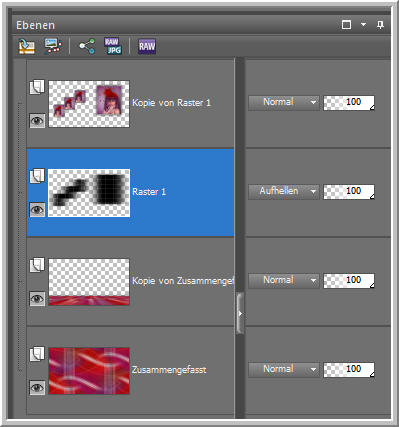Click the first image-stack toolbar icon

tap(27, 46)
